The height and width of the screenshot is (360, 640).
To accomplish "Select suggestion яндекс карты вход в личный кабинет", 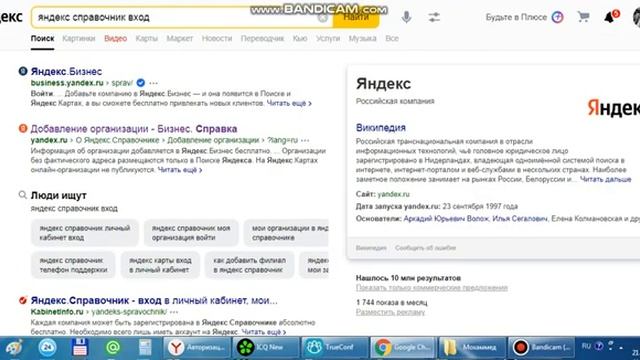I will coord(160,265).
